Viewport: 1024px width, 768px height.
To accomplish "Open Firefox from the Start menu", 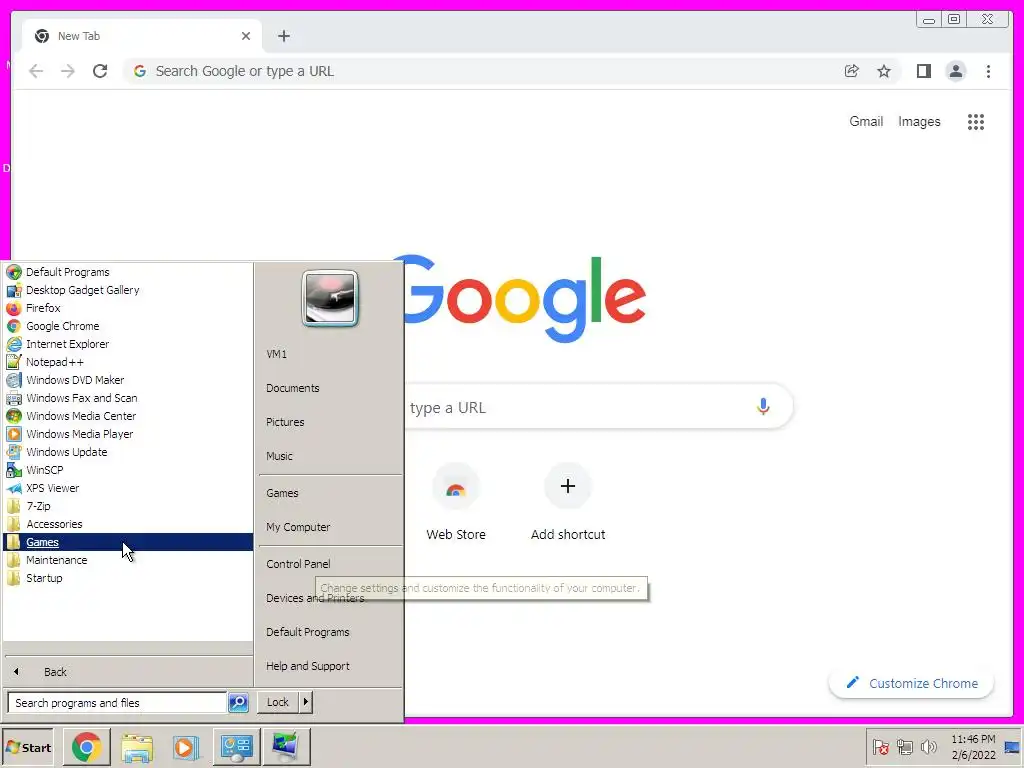I will pos(128,308).
